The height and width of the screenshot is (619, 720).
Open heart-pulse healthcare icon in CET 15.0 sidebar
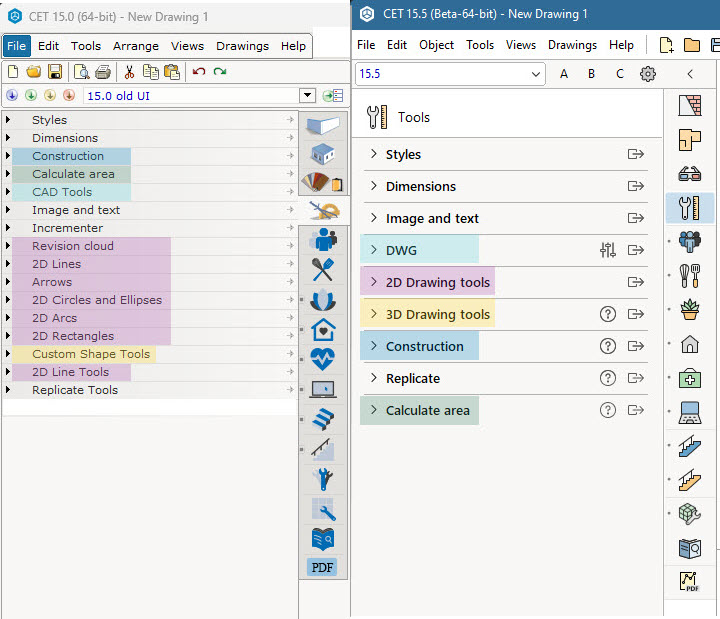[323, 359]
